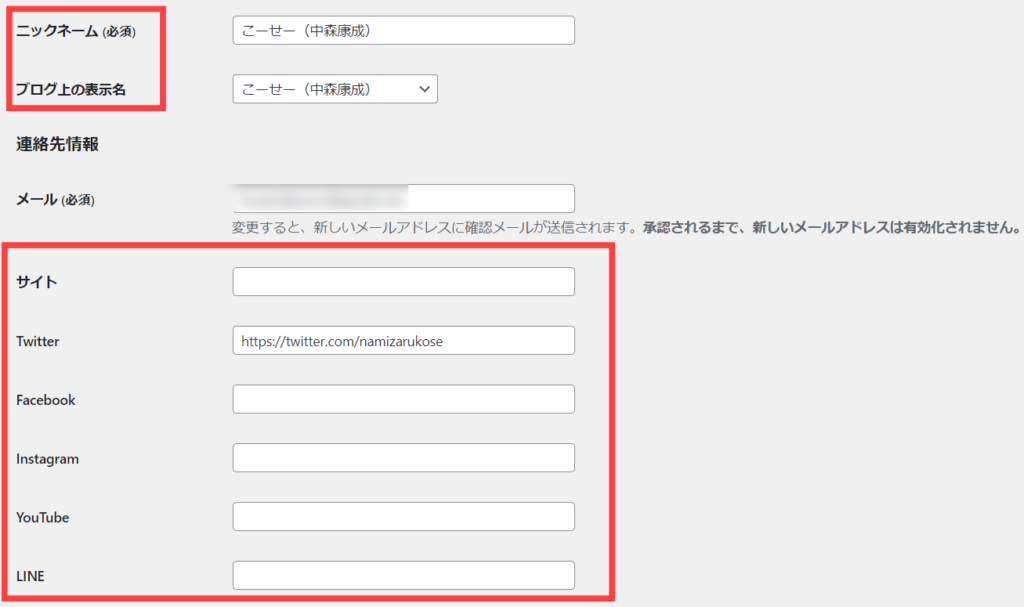Click the サイト label

coord(37,282)
